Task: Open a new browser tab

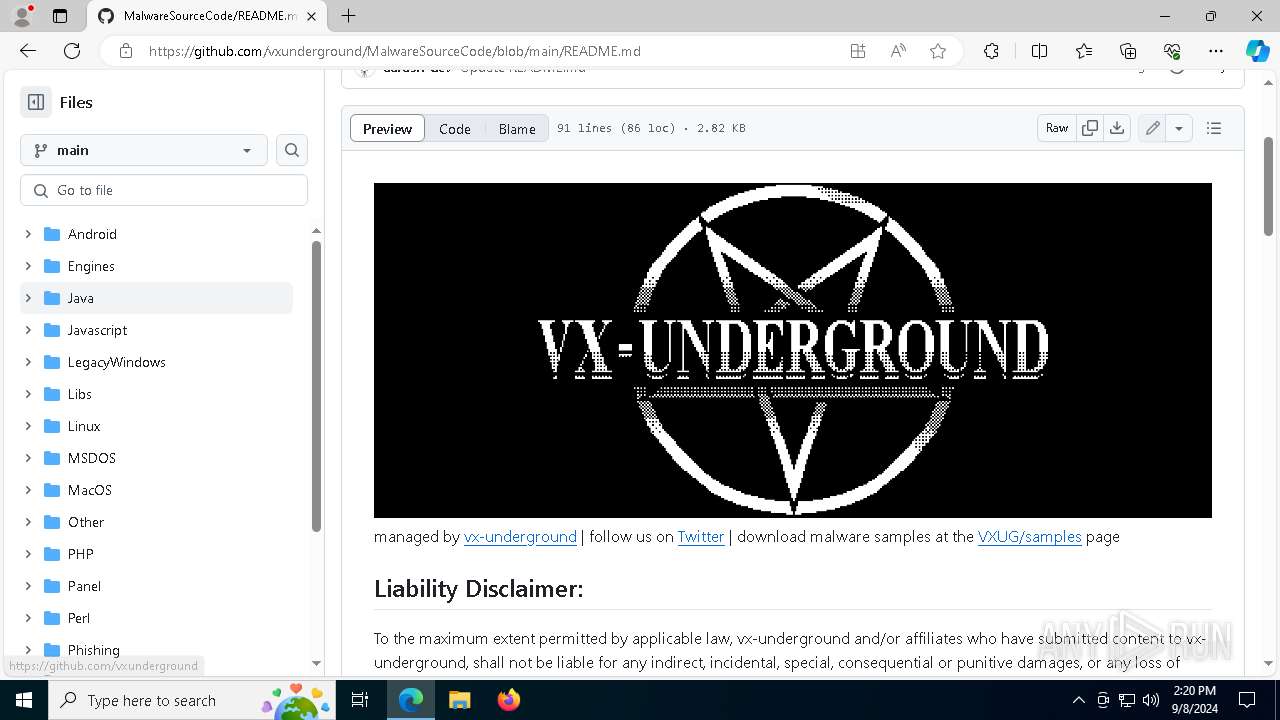Action: 348,16
